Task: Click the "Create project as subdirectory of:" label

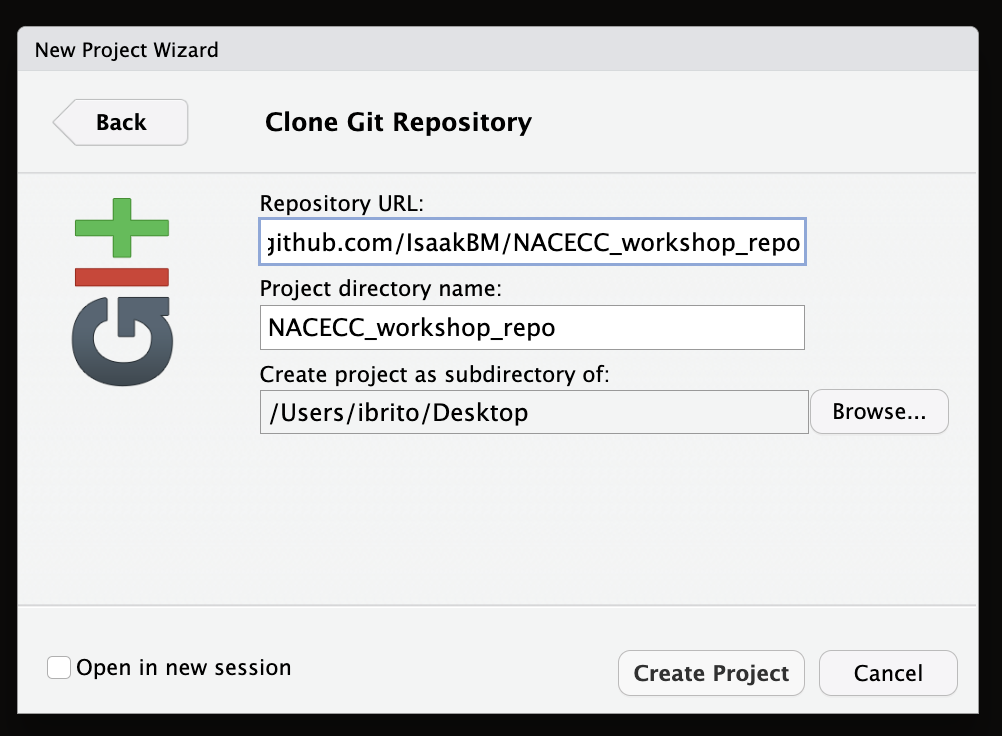Action: pyautogui.click(x=435, y=375)
